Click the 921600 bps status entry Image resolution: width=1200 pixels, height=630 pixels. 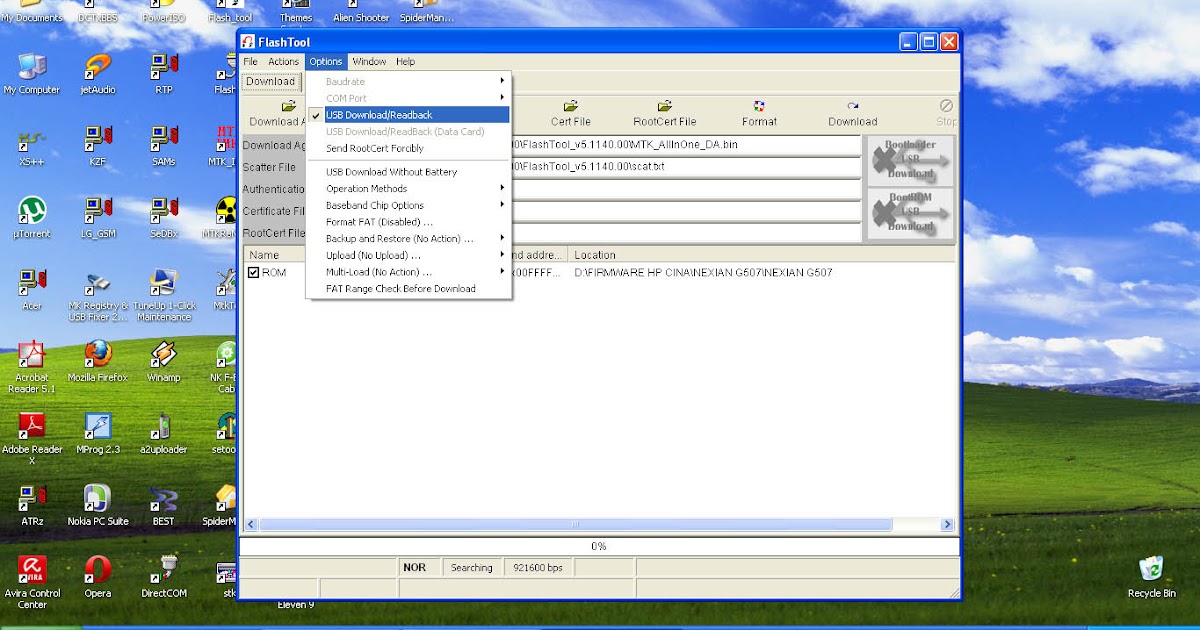(x=538, y=567)
